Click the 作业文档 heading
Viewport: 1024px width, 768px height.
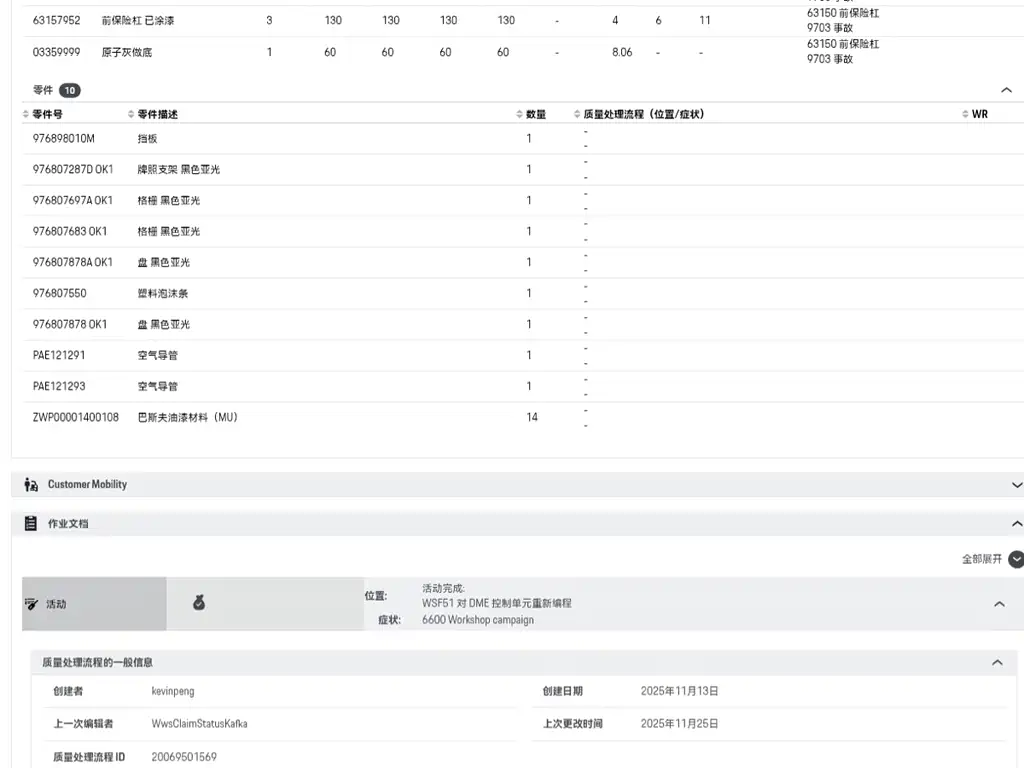[68, 524]
